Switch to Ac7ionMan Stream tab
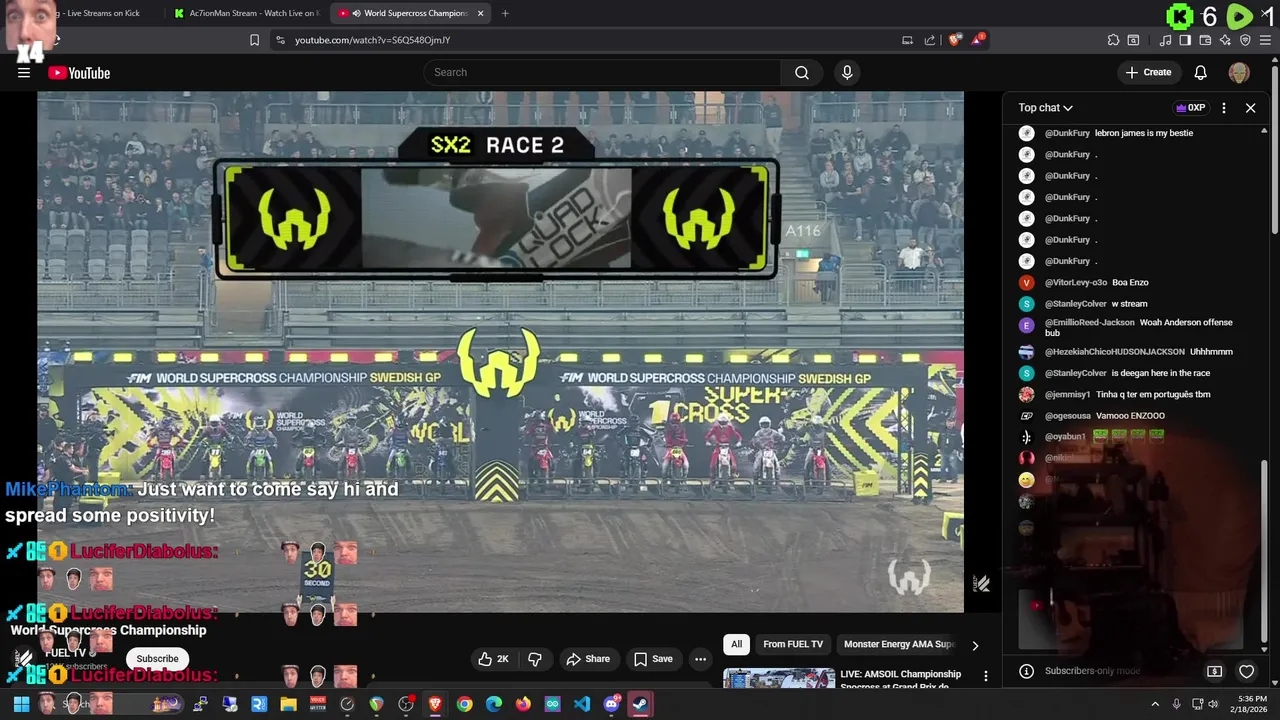The width and height of the screenshot is (1280, 720). [245, 13]
